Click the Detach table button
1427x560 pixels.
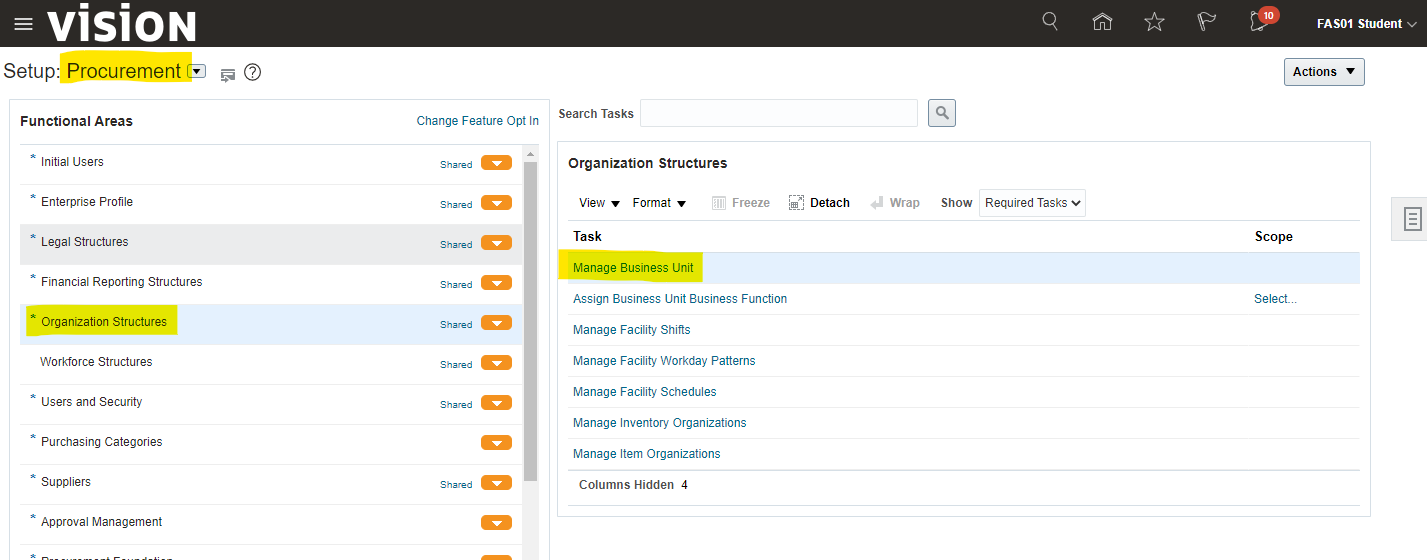pos(819,203)
